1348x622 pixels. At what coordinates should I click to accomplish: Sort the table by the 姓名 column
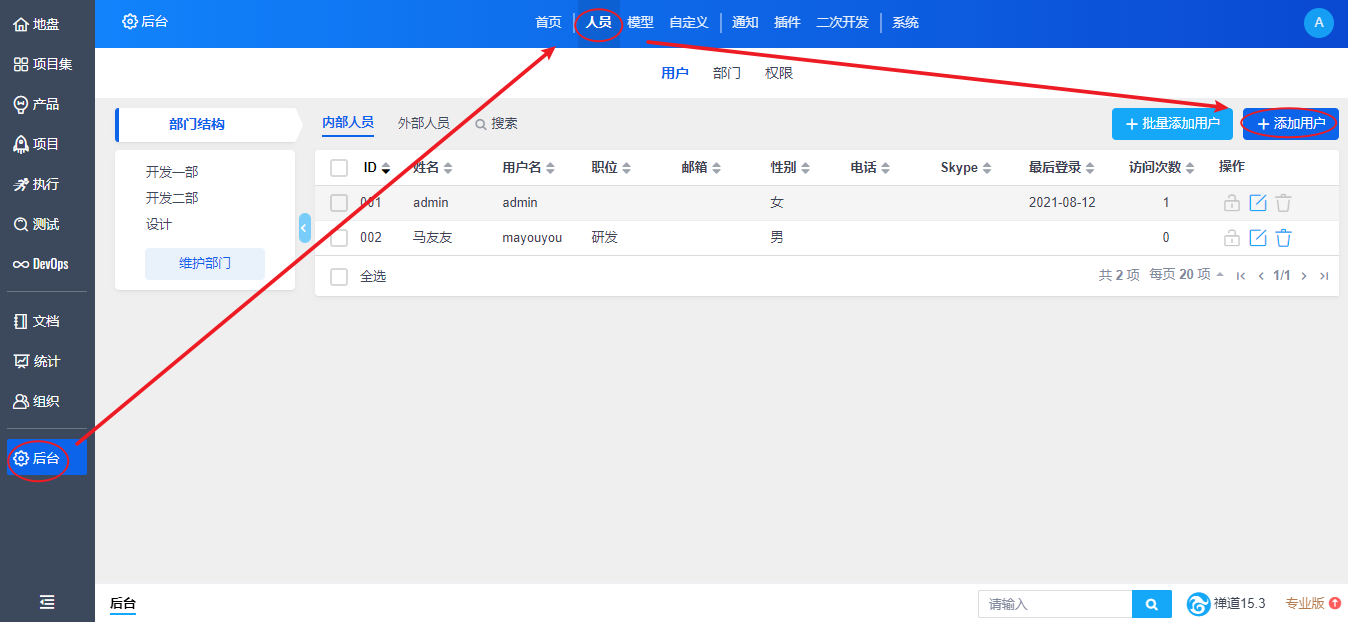(x=433, y=168)
